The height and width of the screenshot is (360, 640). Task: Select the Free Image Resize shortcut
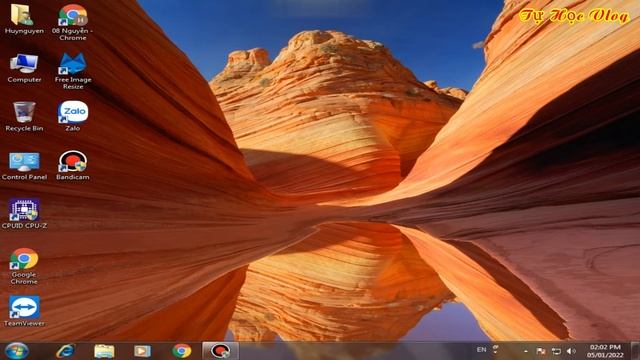pyautogui.click(x=73, y=71)
